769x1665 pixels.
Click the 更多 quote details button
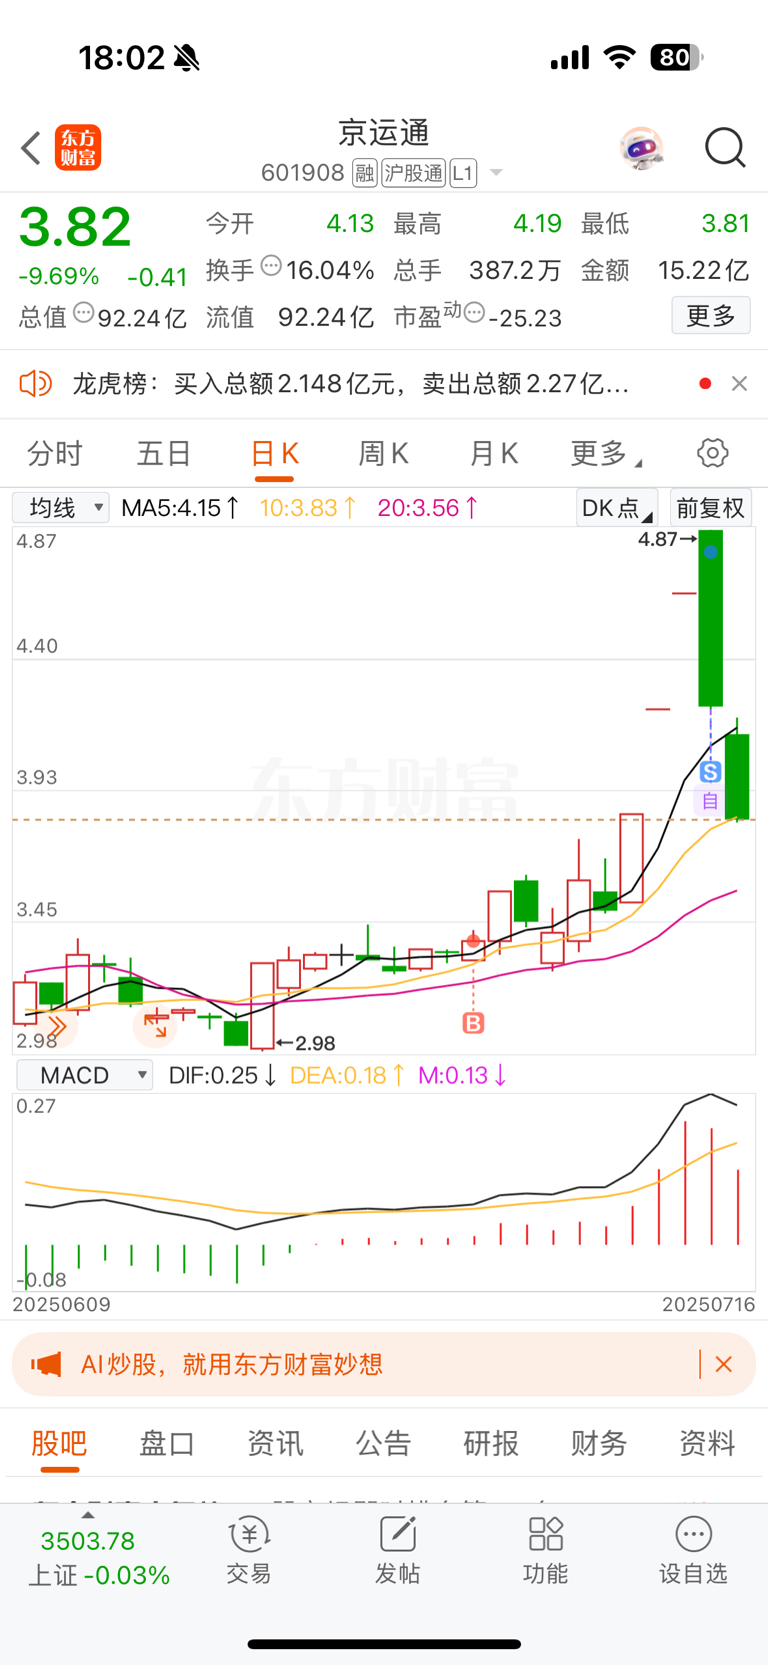[711, 316]
